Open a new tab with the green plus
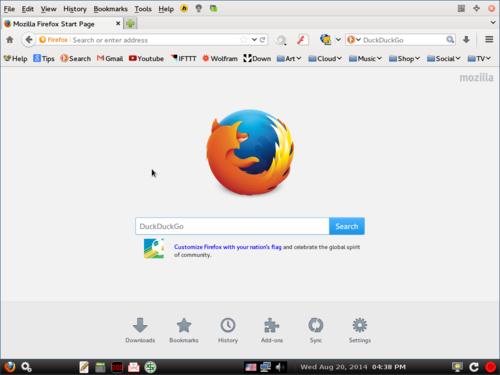 [x=130, y=24]
